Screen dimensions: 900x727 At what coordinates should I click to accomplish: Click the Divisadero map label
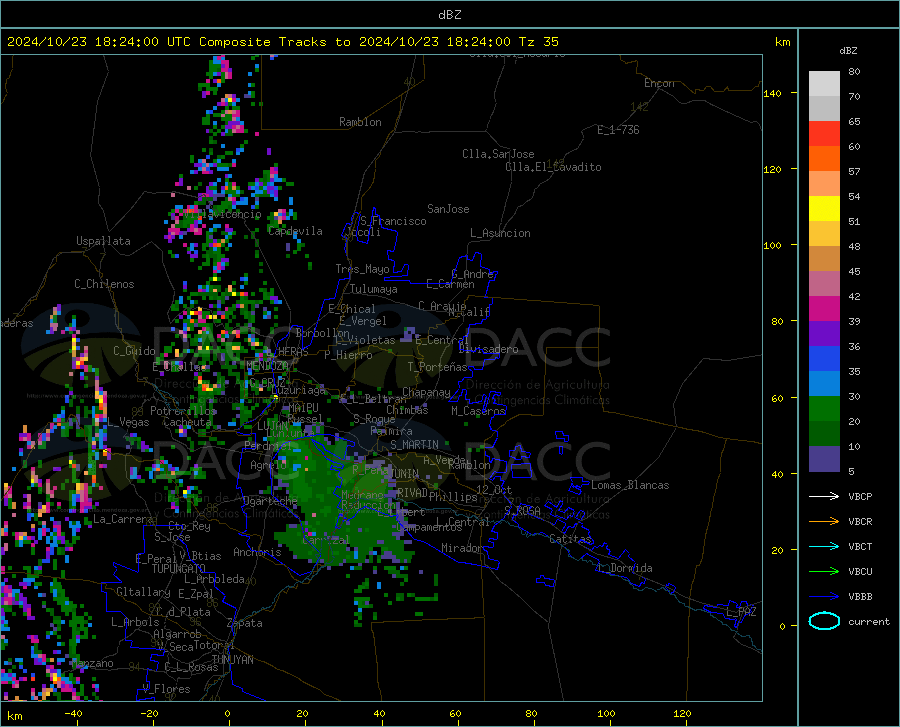[x=488, y=349]
